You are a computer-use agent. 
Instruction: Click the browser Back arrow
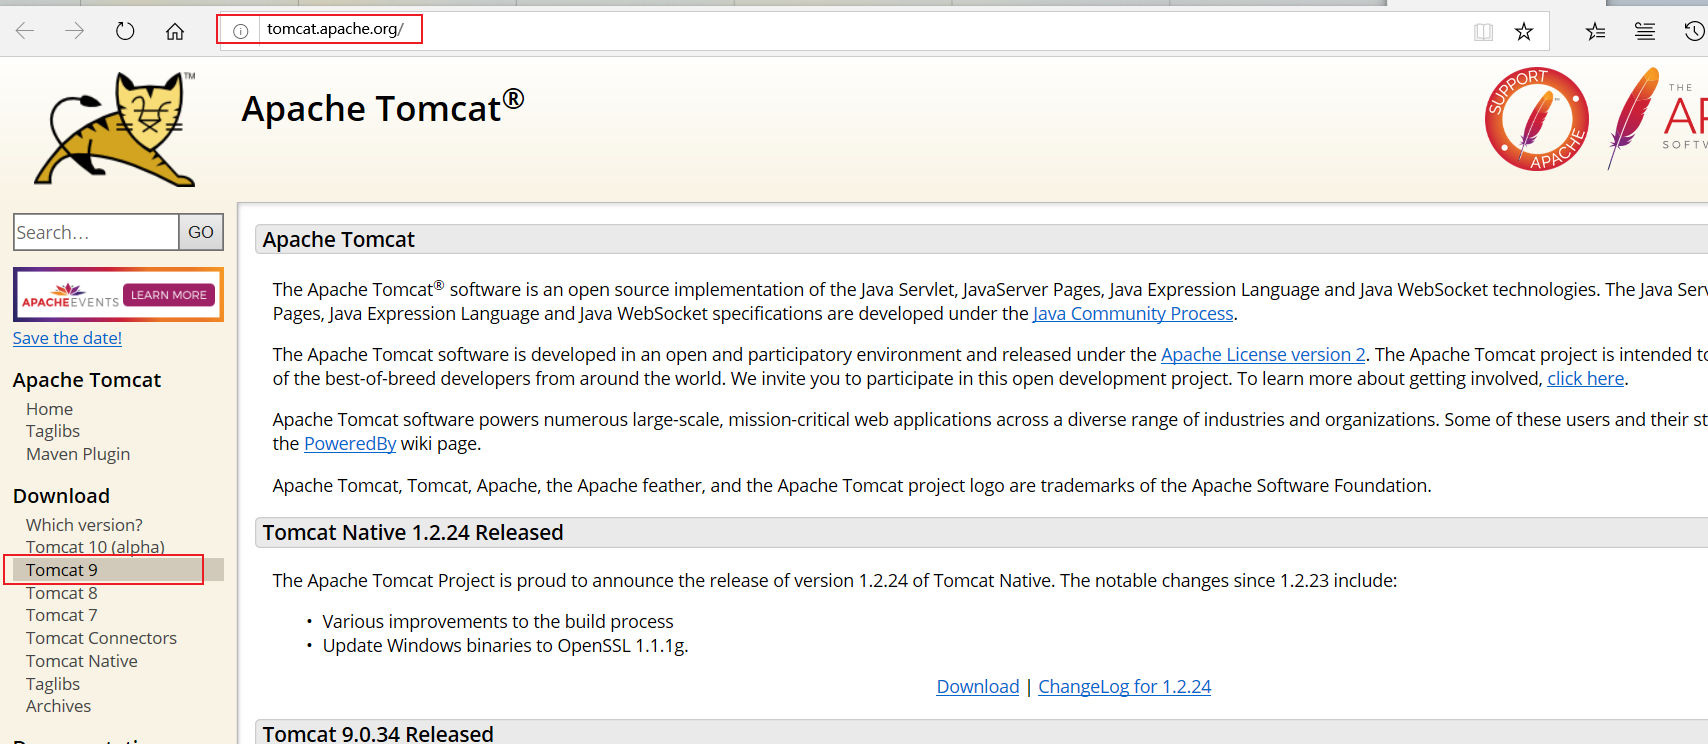[25, 31]
